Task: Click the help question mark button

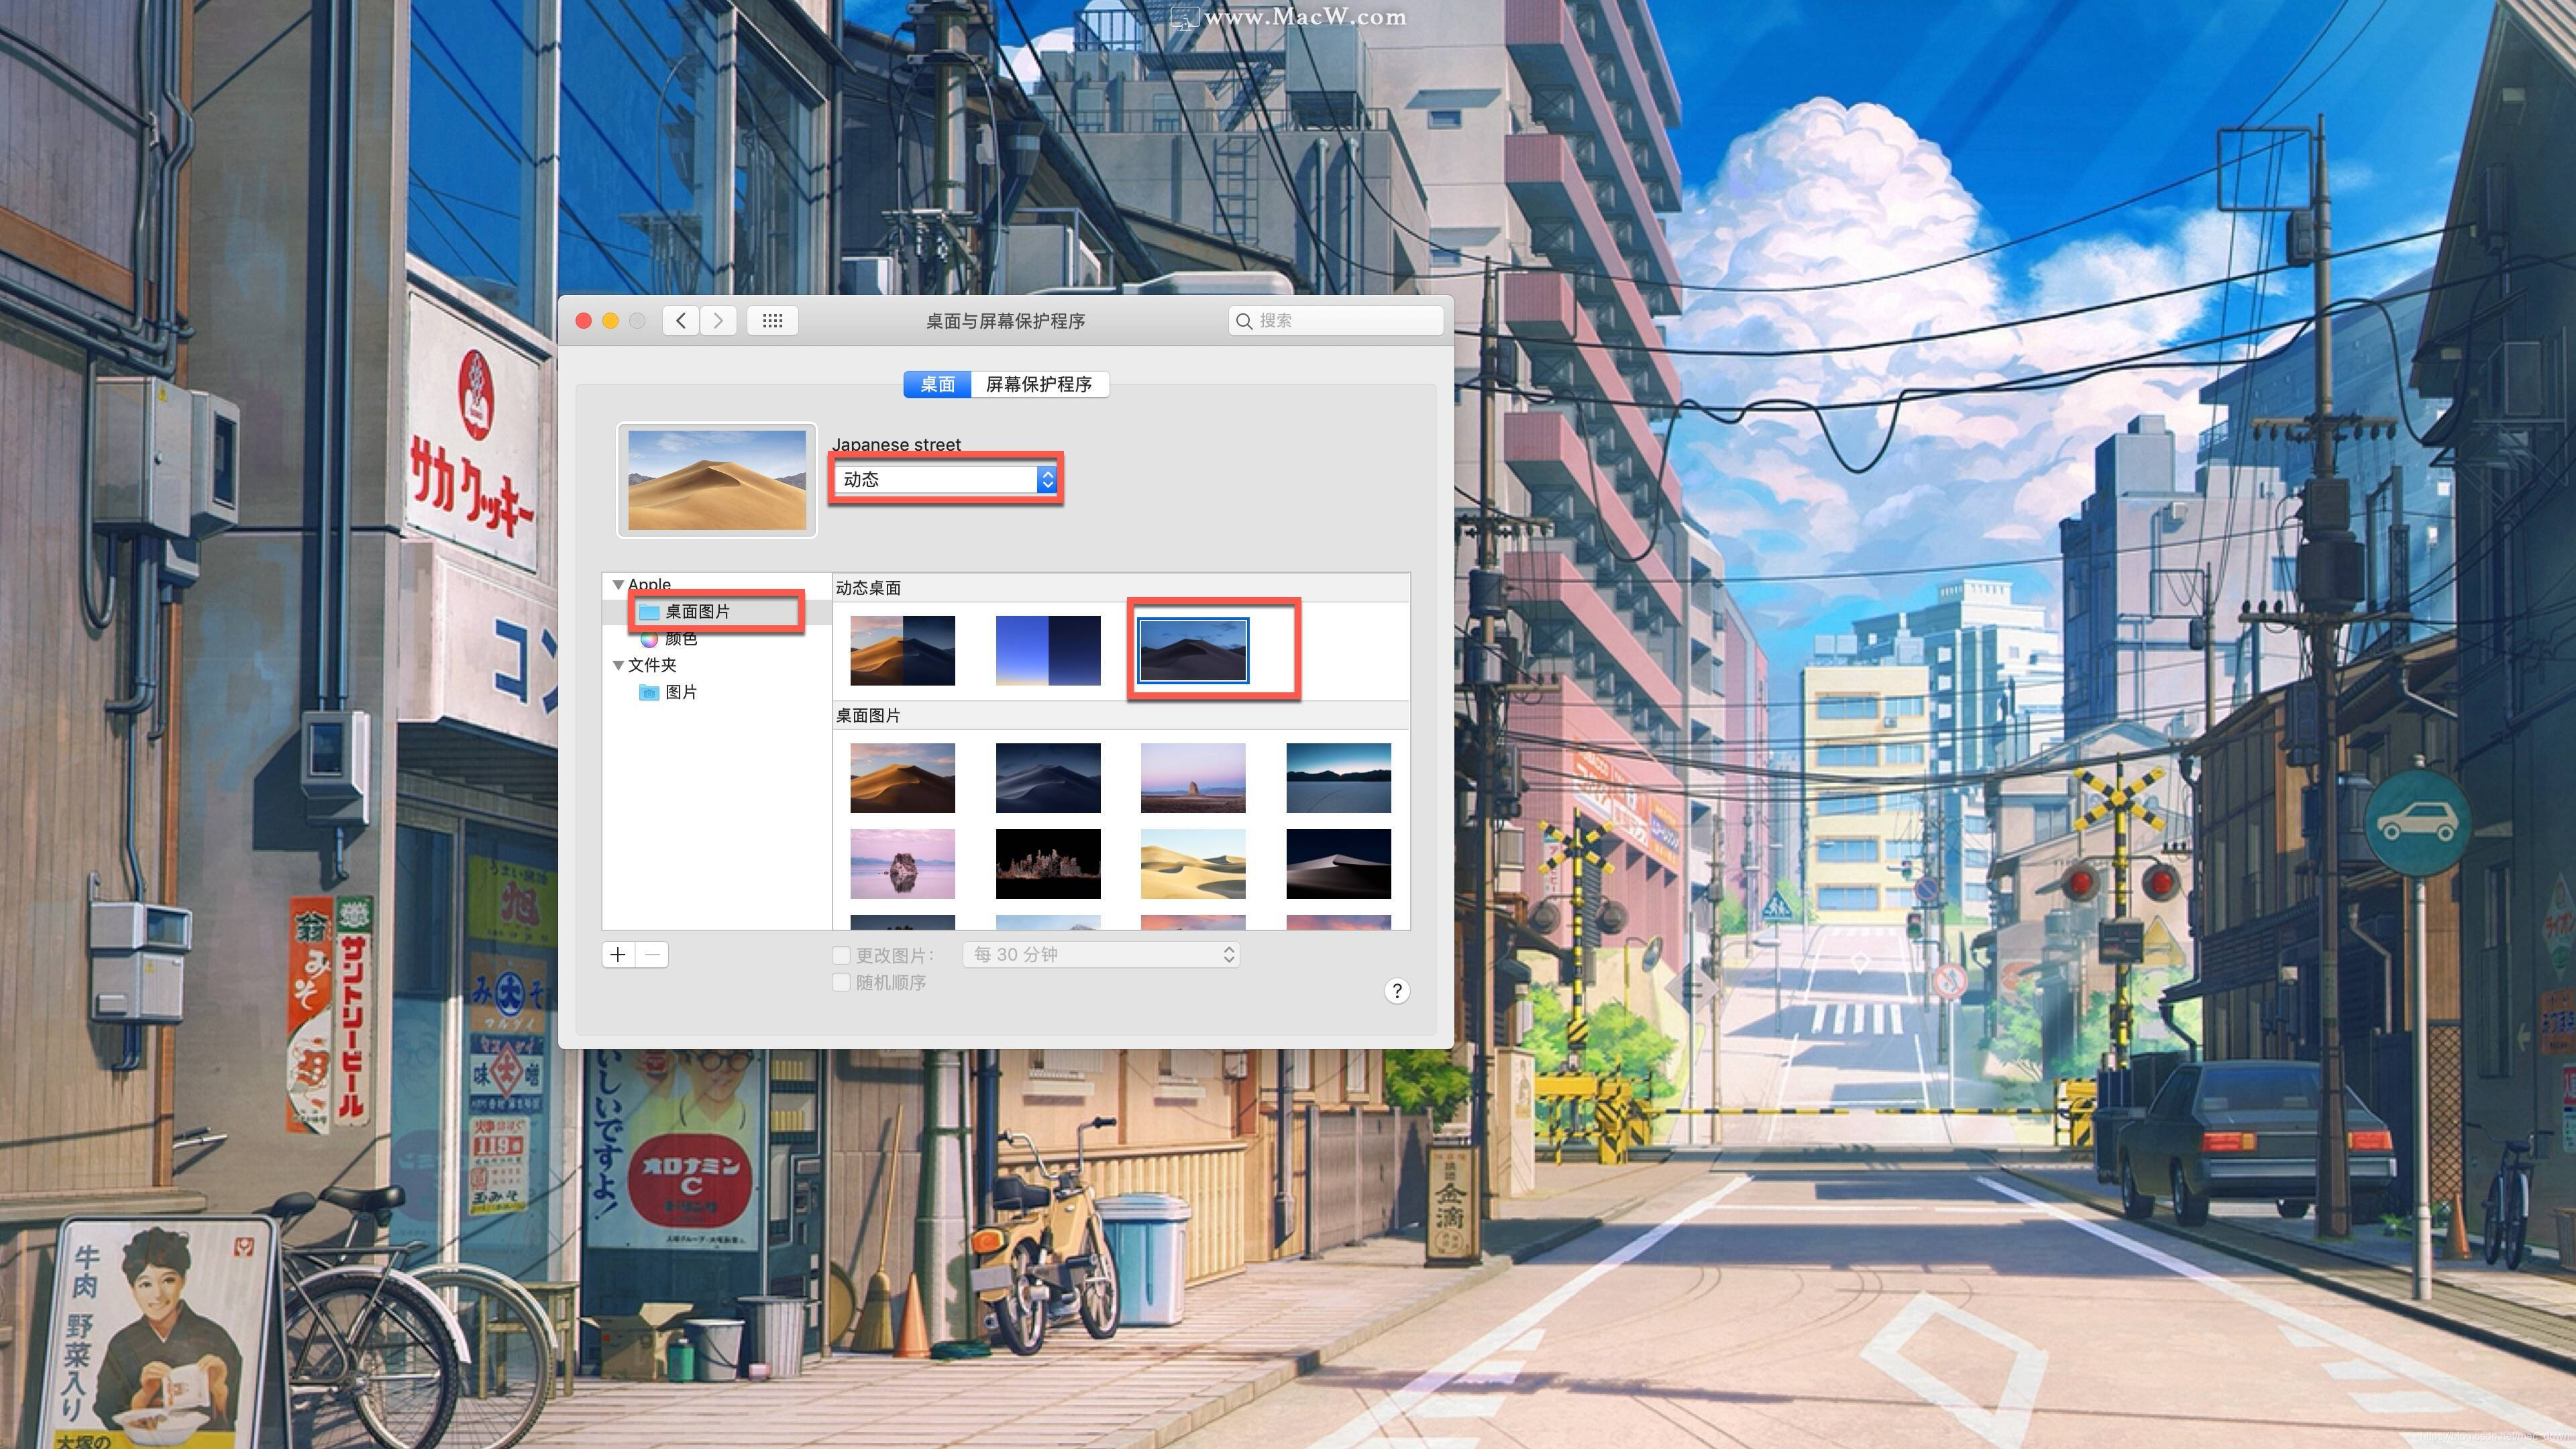Action: pyautogui.click(x=1397, y=991)
